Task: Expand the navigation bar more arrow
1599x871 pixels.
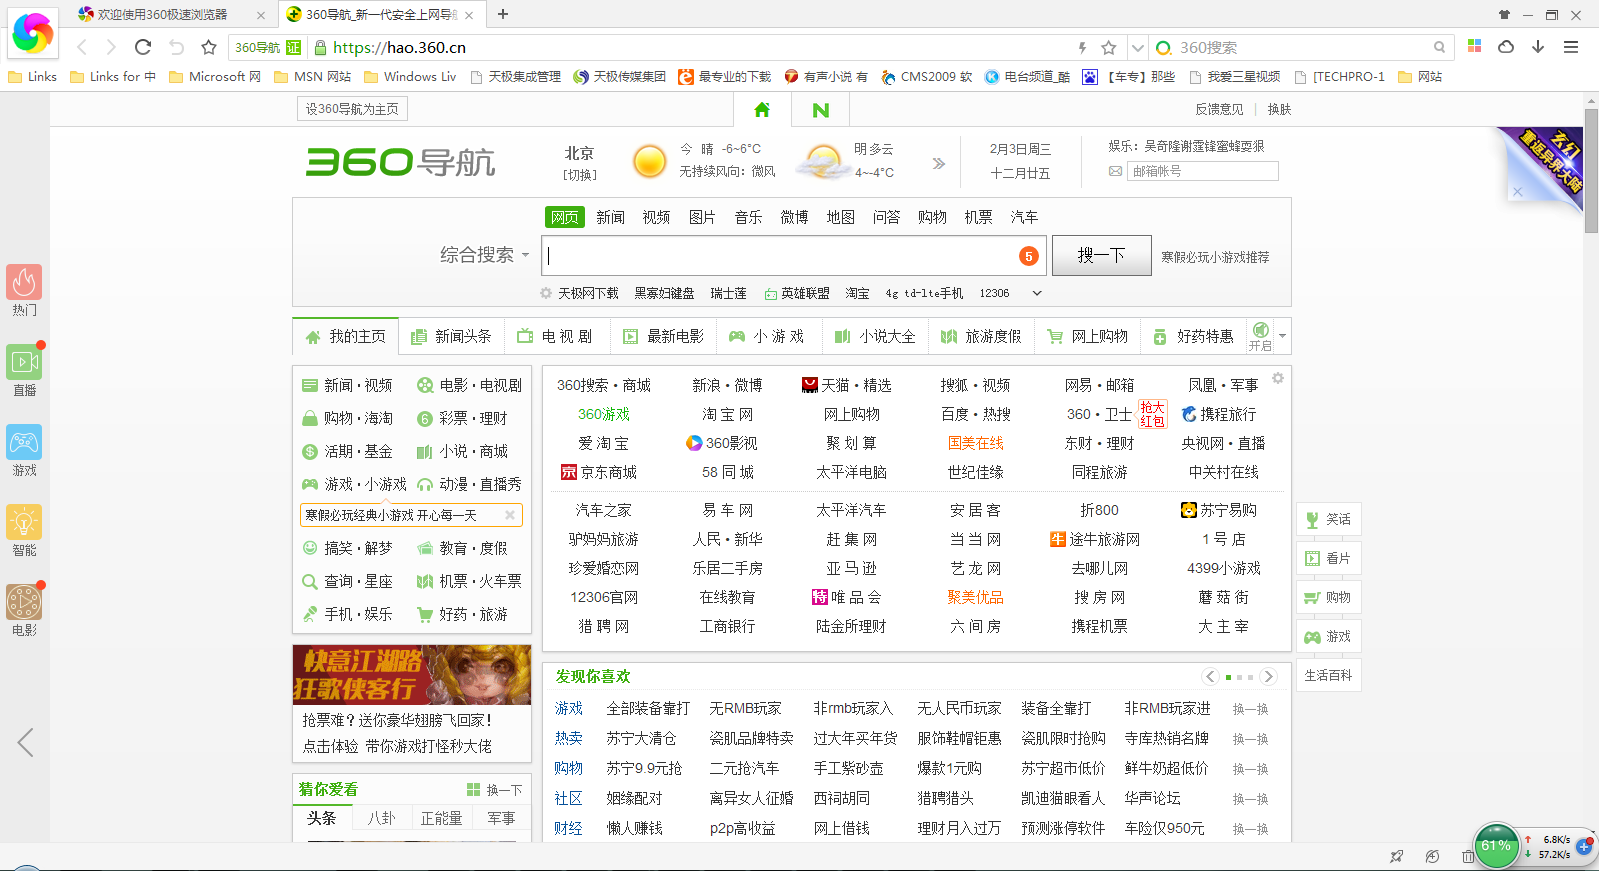Action: click(1282, 336)
